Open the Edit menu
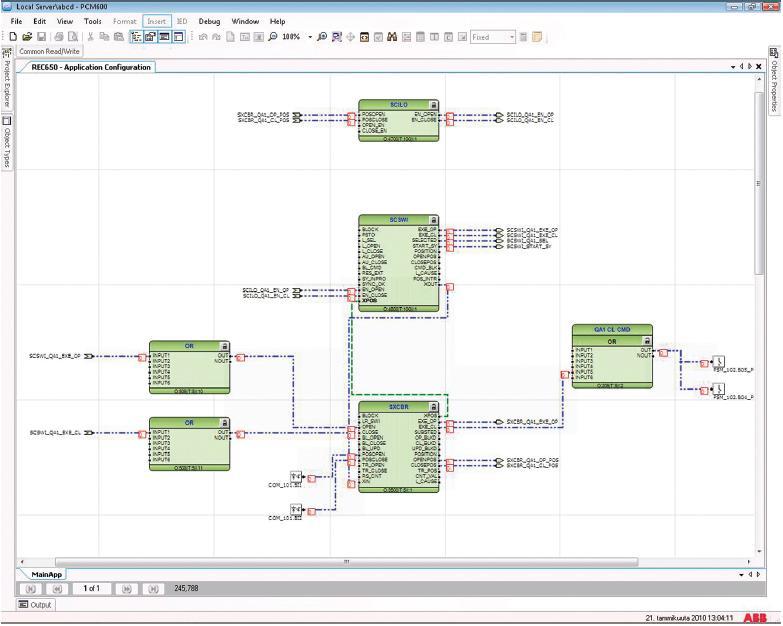783x626 pixels. [x=39, y=21]
